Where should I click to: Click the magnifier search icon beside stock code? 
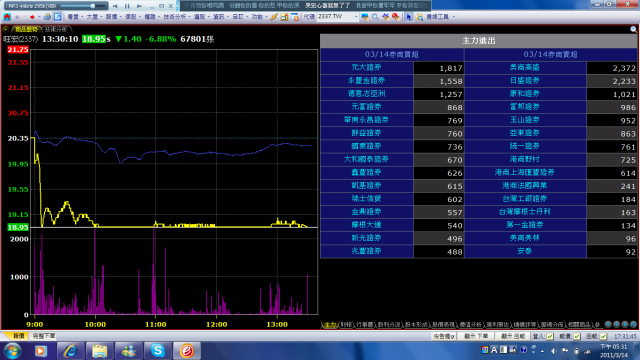click(x=375, y=17)
